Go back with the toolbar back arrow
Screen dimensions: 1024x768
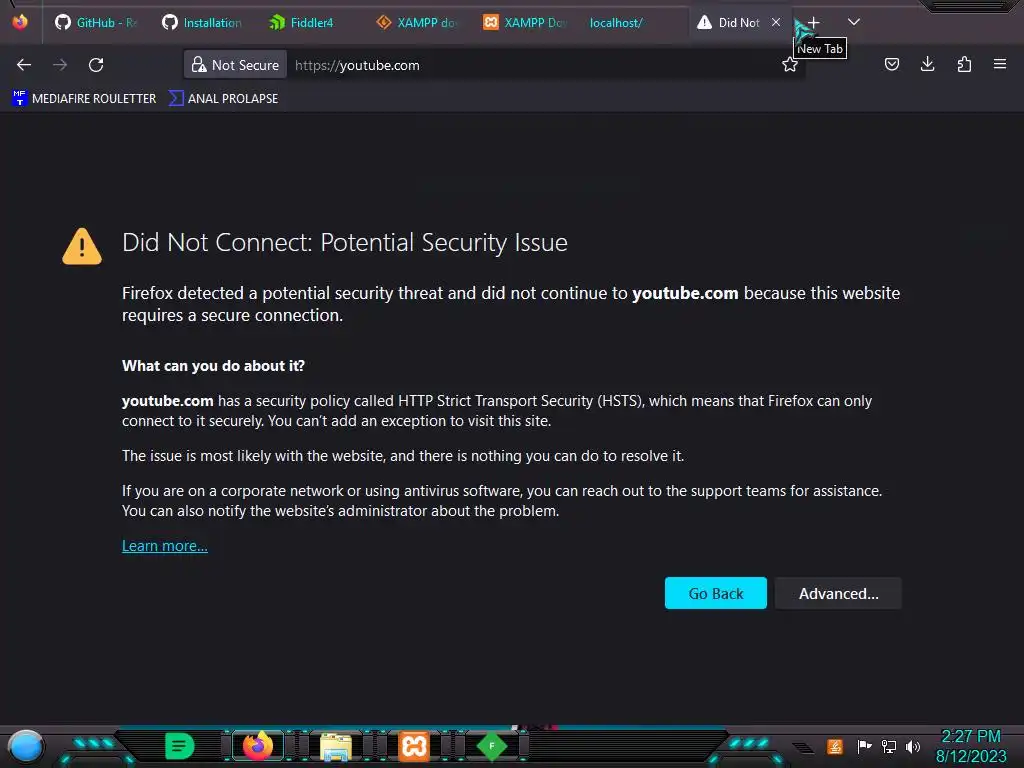tap(24, 65)
